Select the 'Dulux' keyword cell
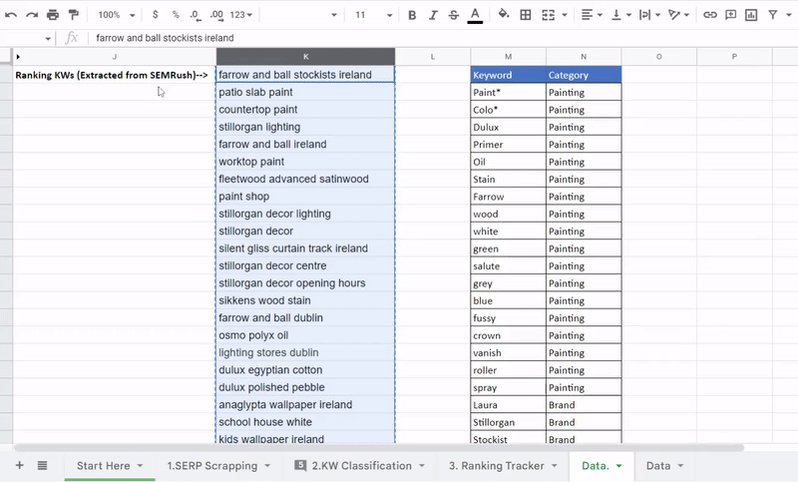Screen dimensions: 798x482 [508, 127]
